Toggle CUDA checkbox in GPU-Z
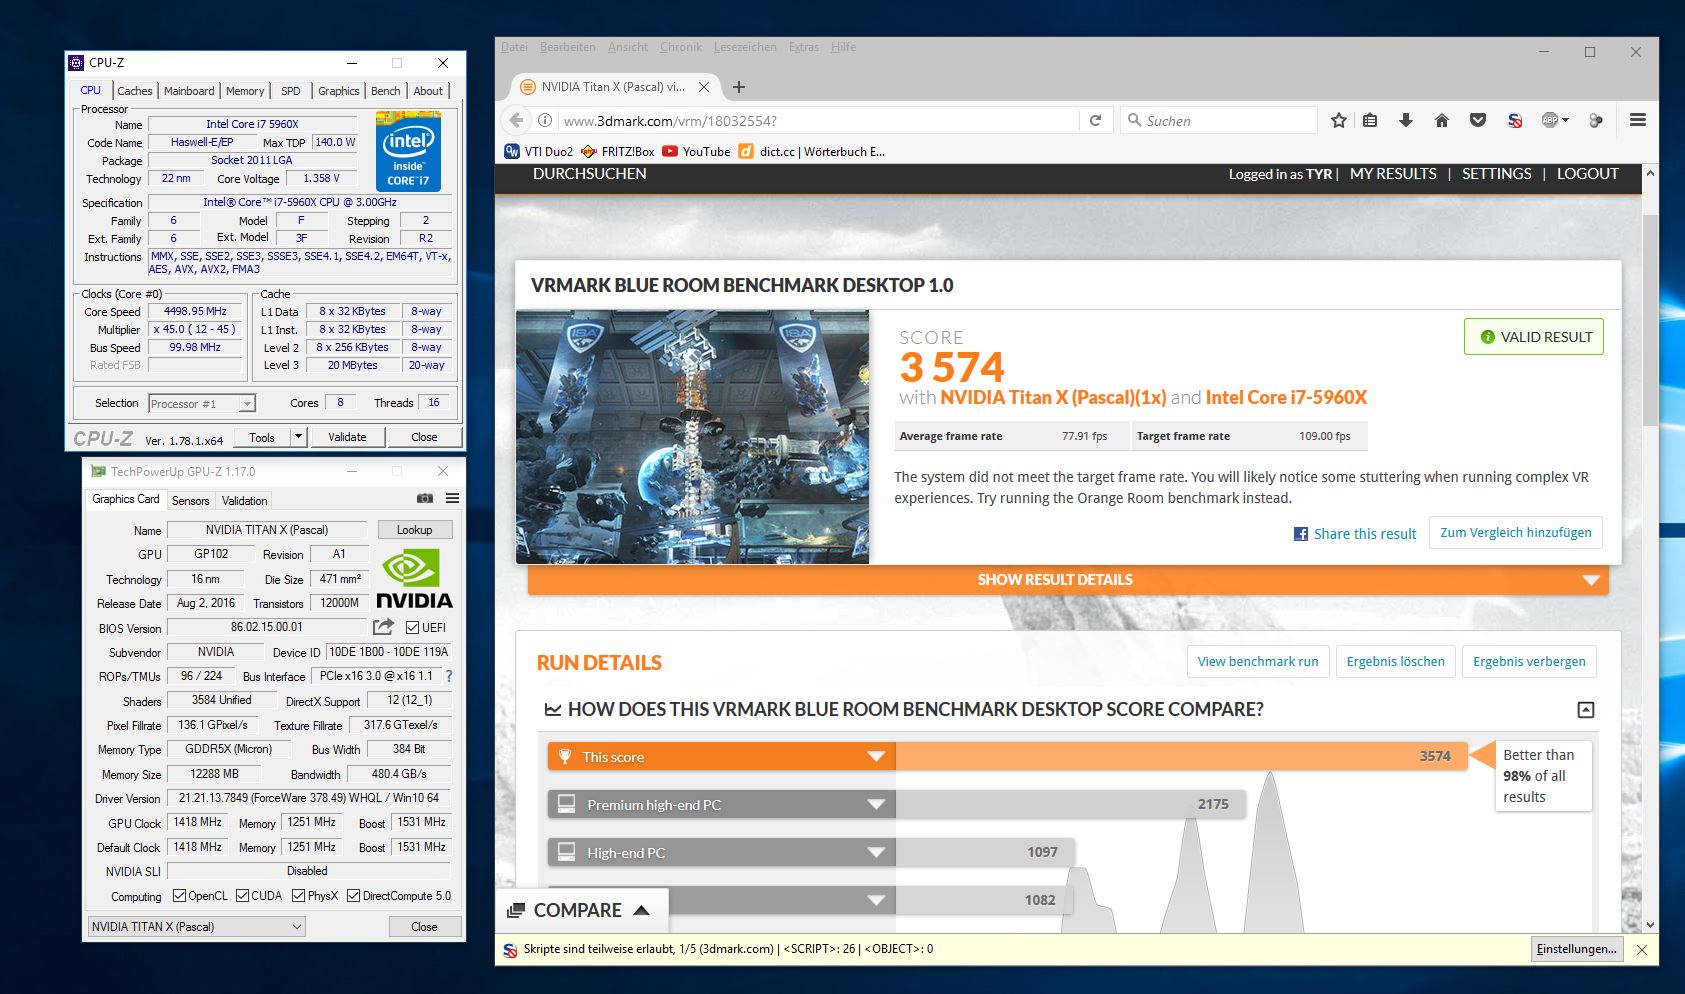The height and width of the screenshot is (994, 1685). (x=242, y=896)
